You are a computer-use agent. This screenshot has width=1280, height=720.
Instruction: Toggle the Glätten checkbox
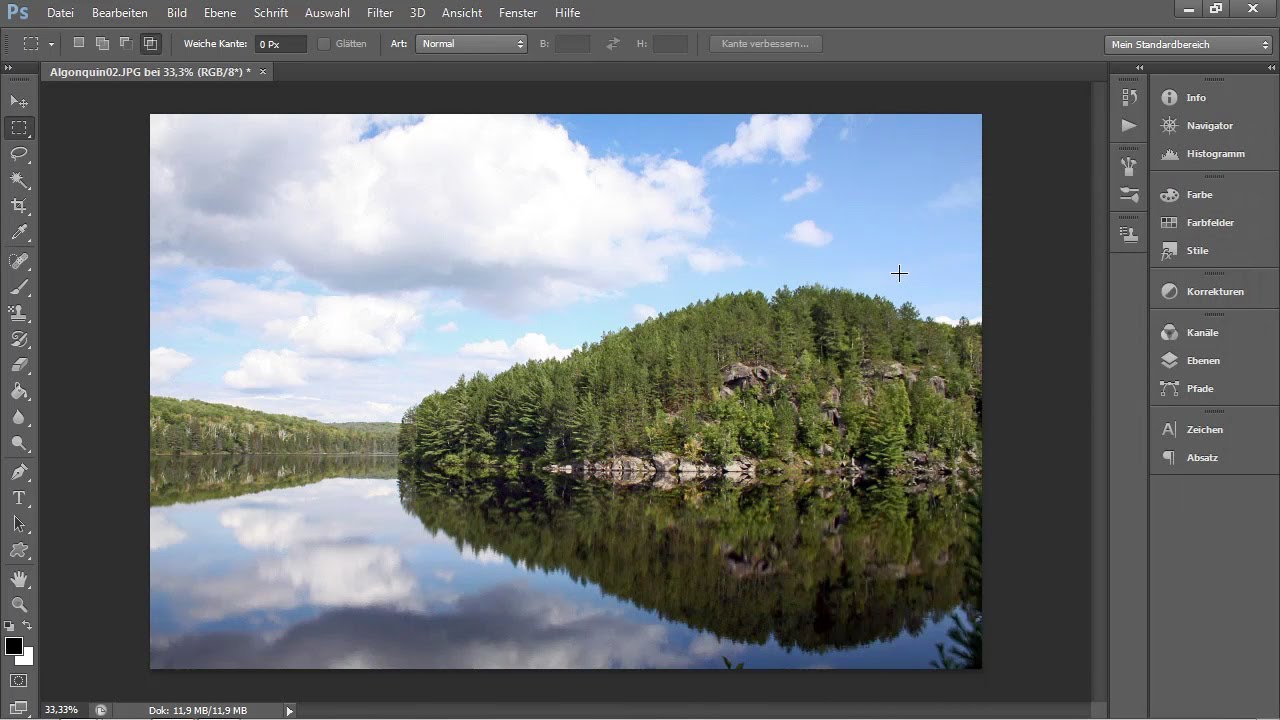pyautogui.click(x=324, y=44)
